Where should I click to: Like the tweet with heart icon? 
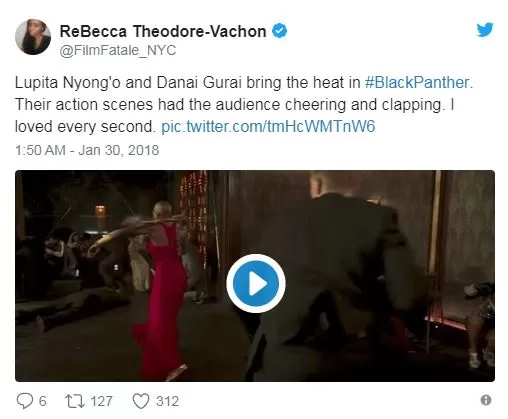141,401
